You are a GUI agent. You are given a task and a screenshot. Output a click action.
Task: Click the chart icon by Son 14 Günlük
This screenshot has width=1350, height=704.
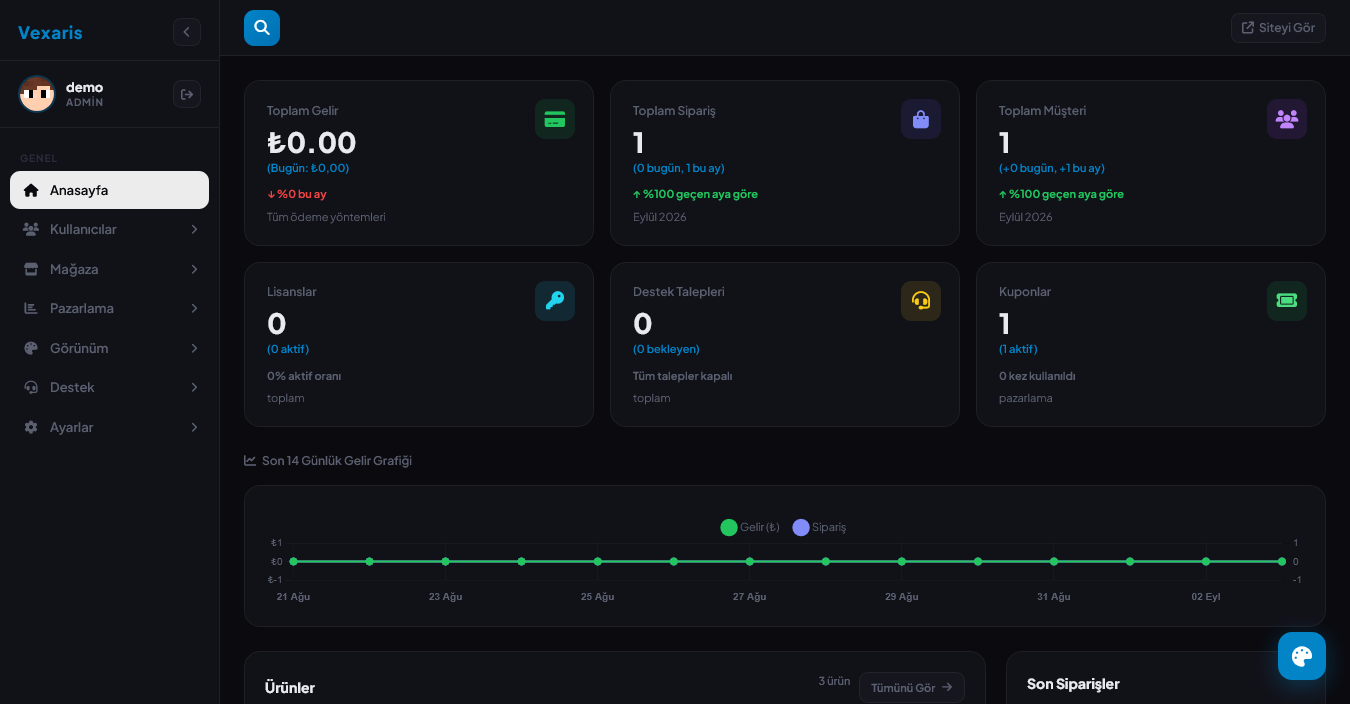[250, 460]
